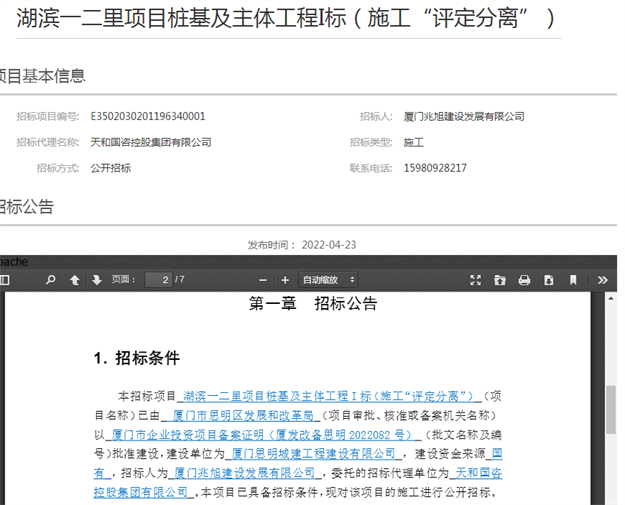The width and height of the screenshot is (625, 505).
Task: Click the project name link 湖滨一二里项目桩基及主体工程
Action: pyautogui.click(x=328, y=396)
